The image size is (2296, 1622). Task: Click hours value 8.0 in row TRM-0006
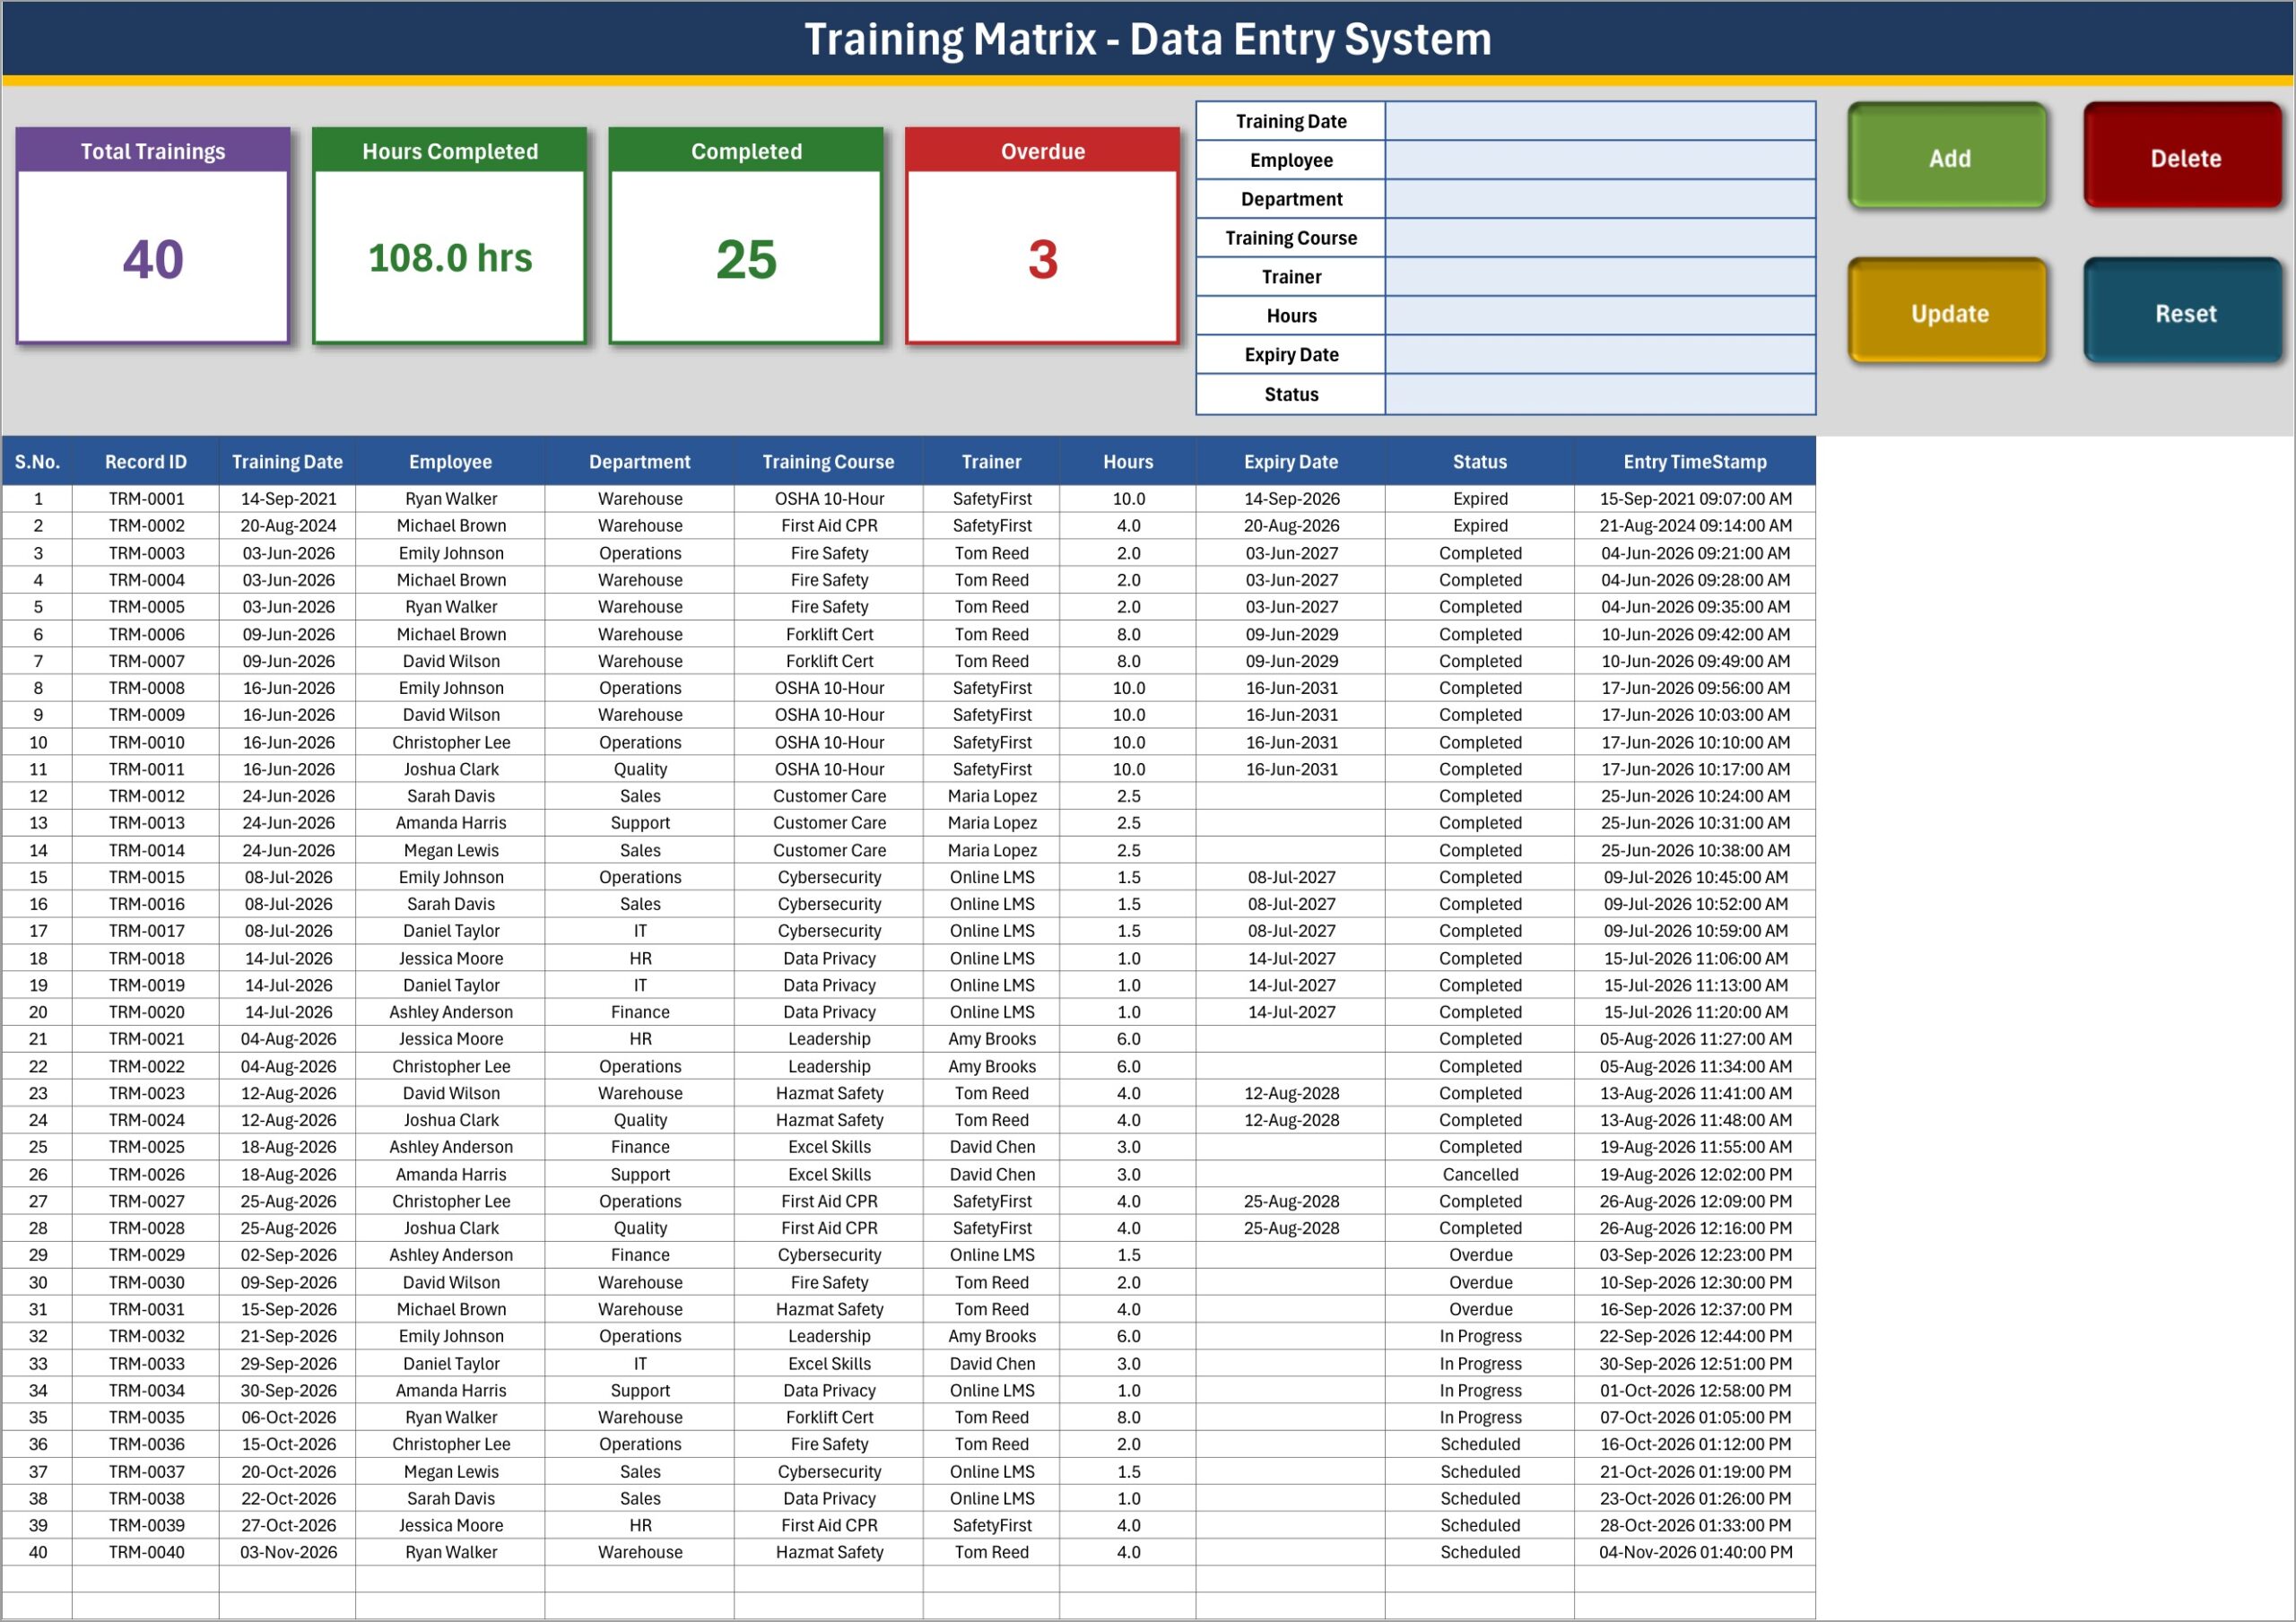click(x=1128, y=634)
